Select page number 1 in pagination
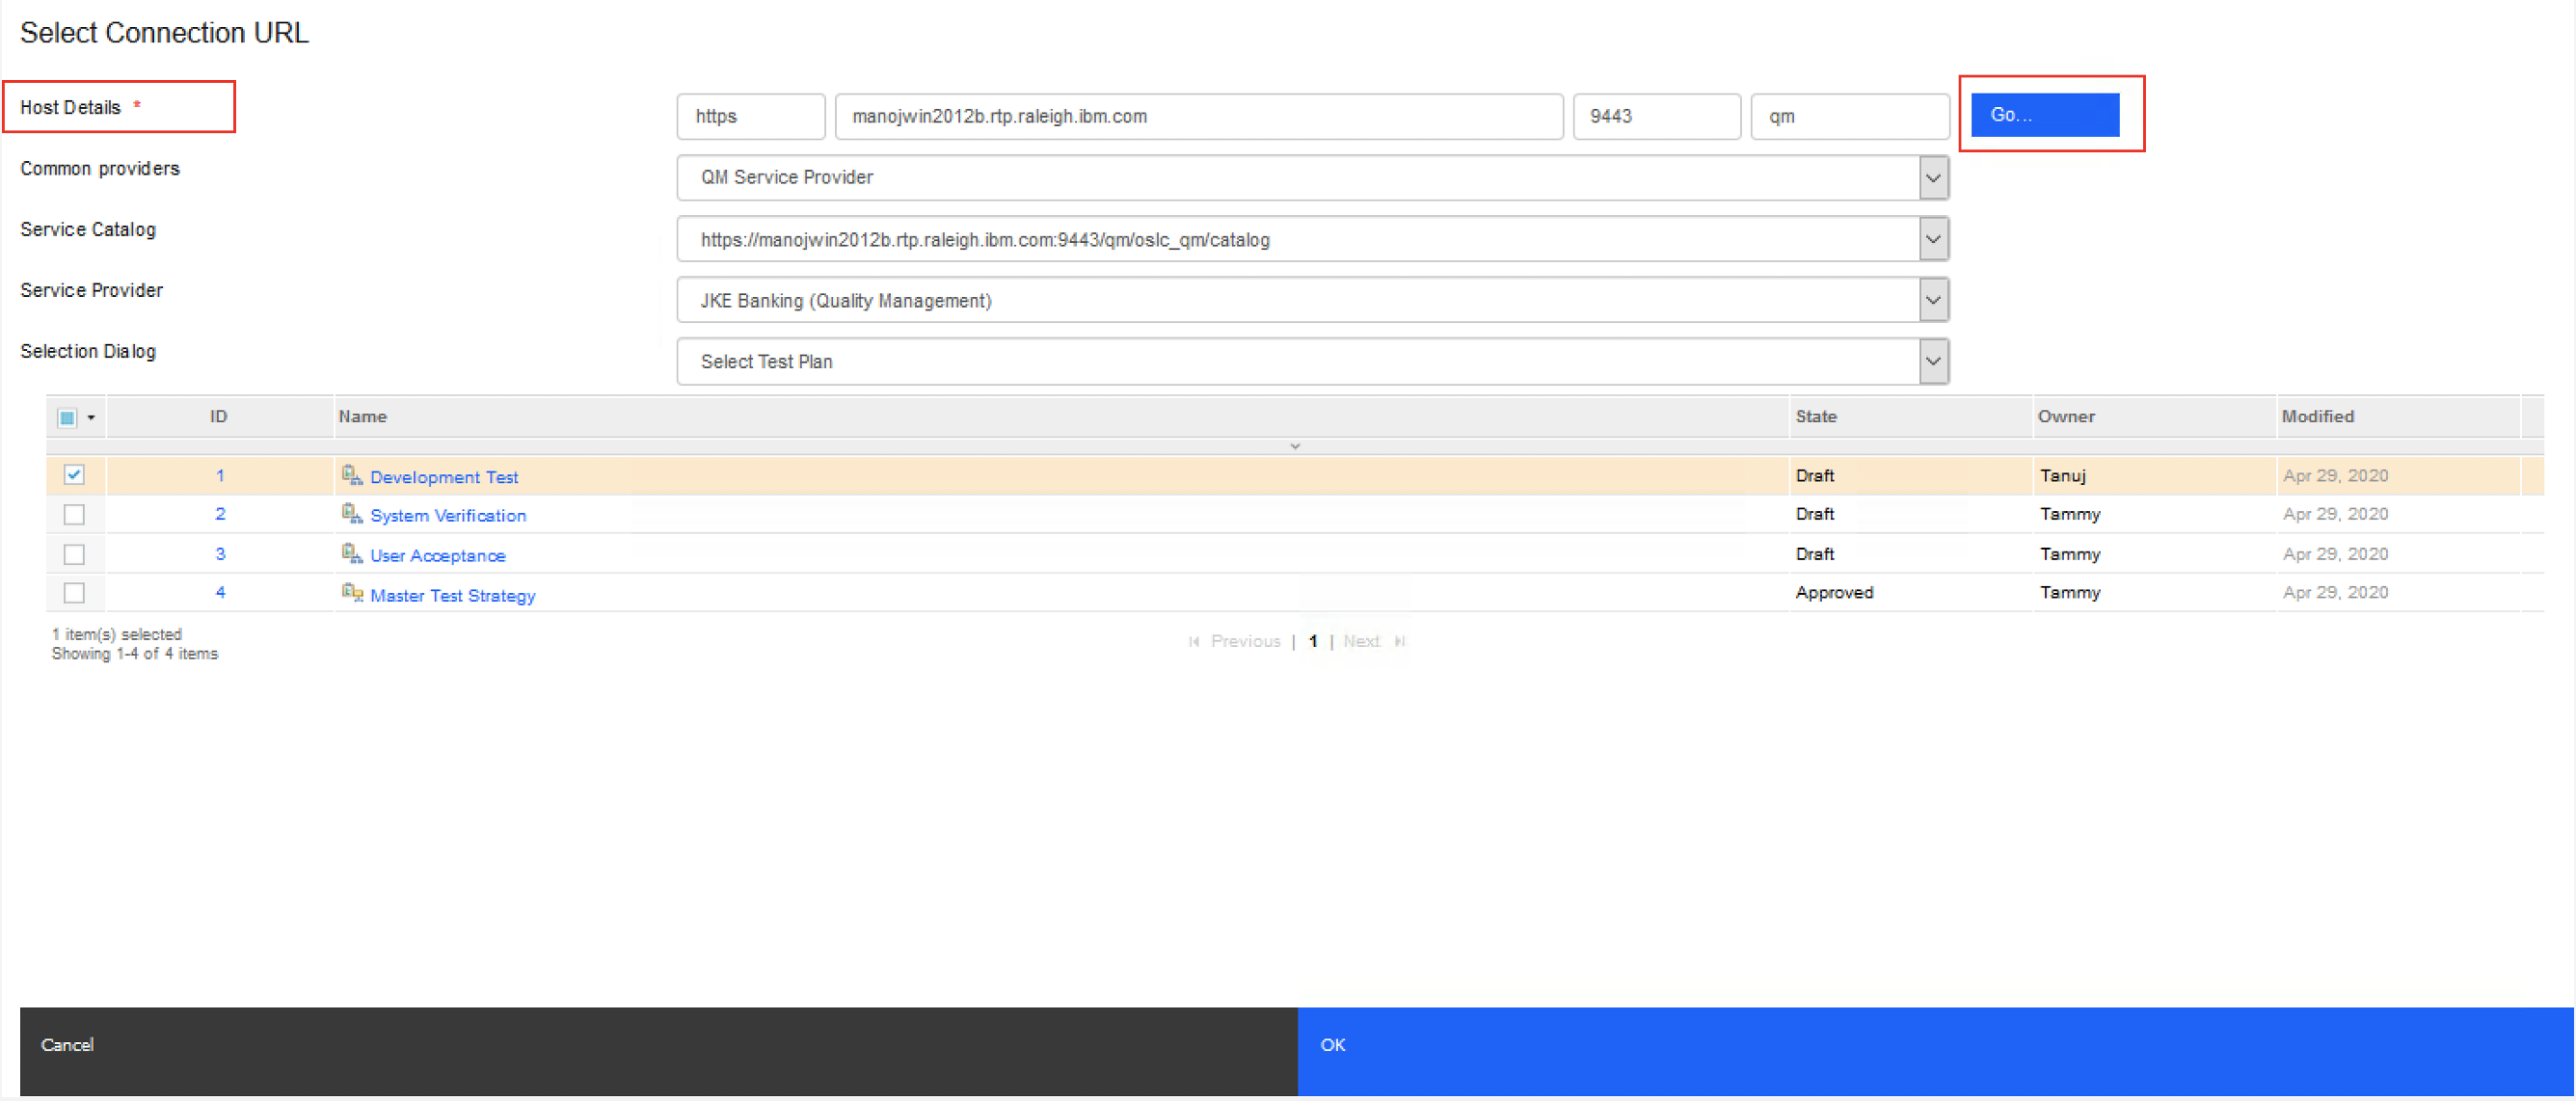The image size is (2576, 1101). pos(1313,641)
